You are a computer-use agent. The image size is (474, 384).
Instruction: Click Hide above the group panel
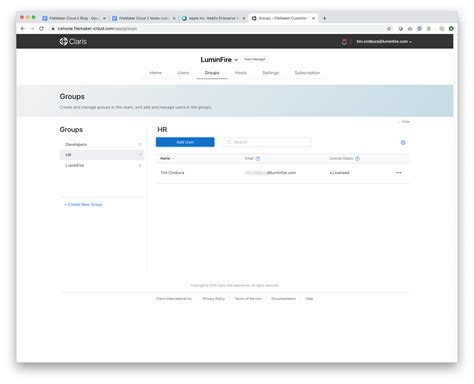pyautogui.click(x=404, y=122)
